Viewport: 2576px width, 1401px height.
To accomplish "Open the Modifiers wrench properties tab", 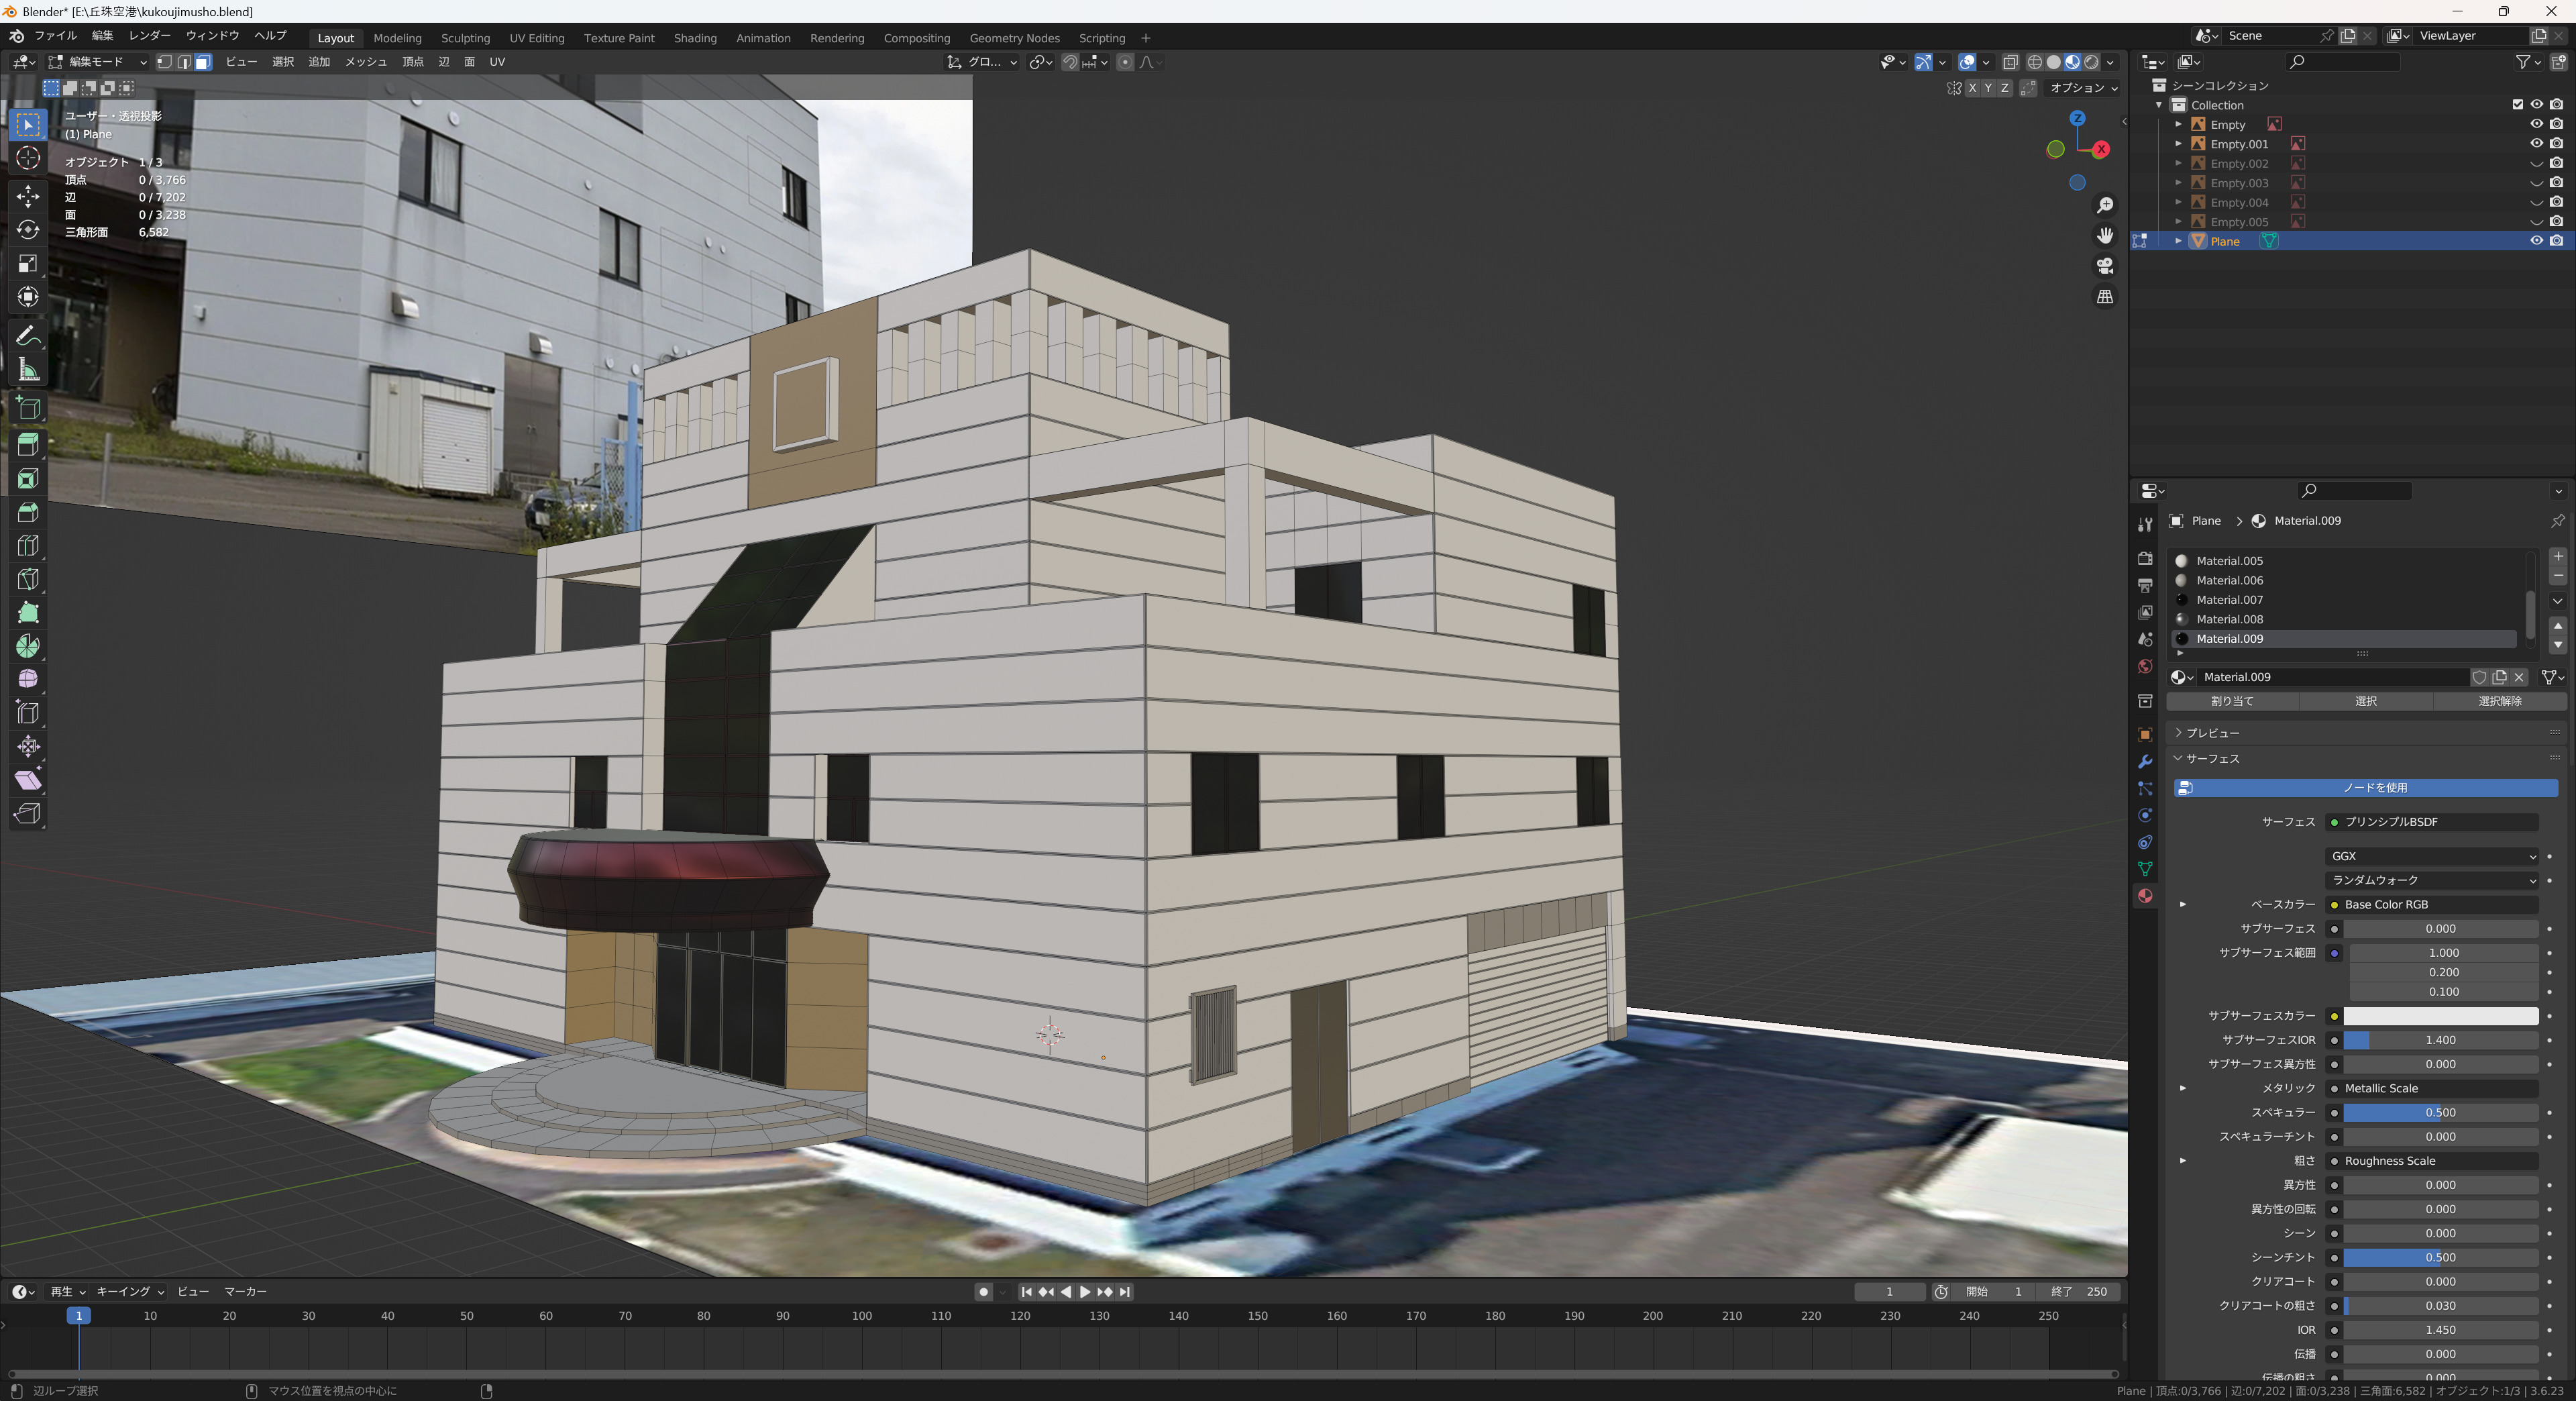I will pos(2145,762).
